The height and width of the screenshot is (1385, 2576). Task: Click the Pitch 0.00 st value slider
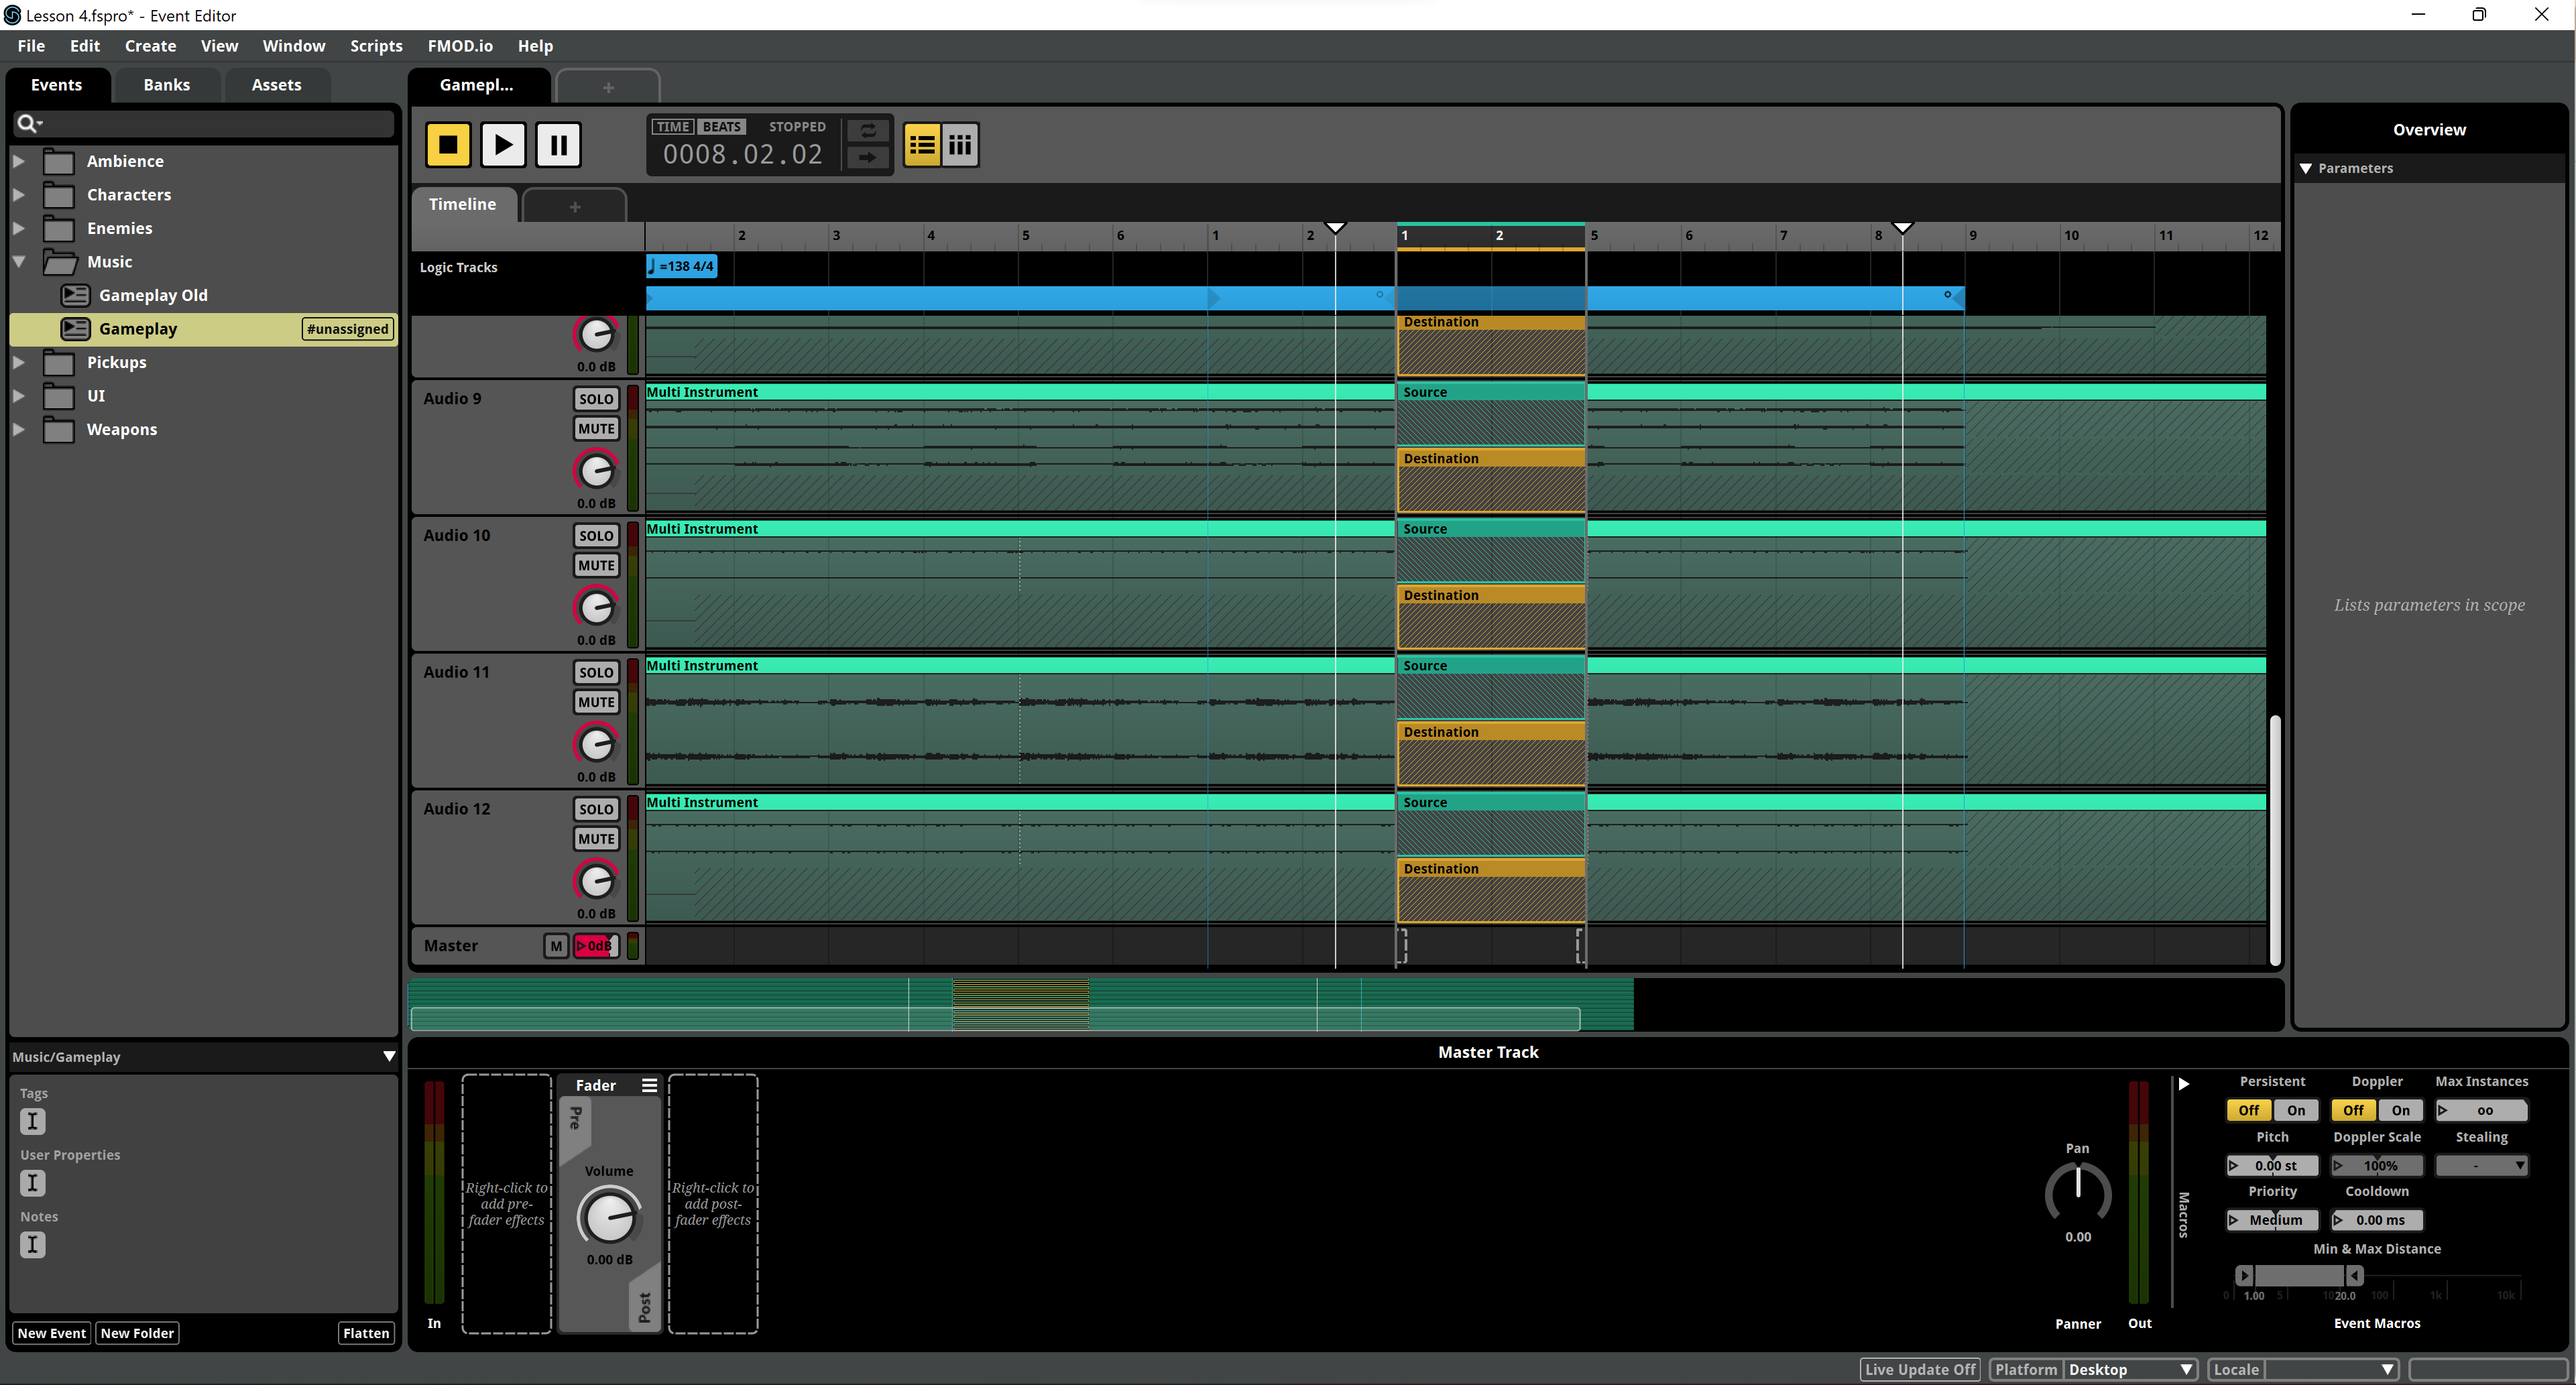(x=2272, y=1166)
